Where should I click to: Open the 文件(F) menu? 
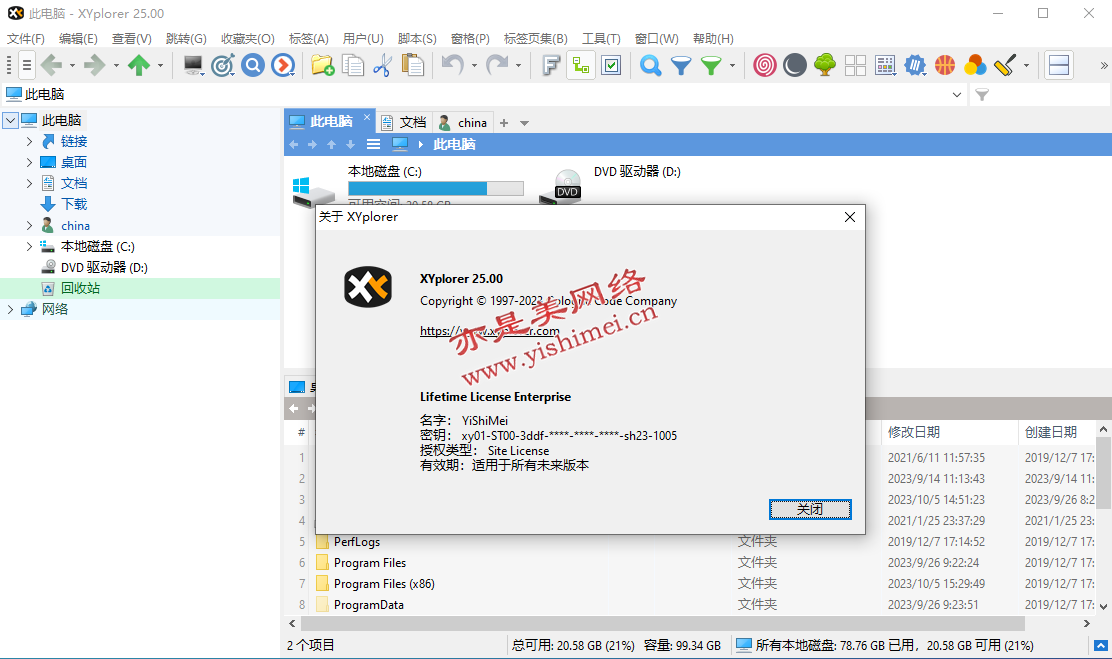coord(26,39)
